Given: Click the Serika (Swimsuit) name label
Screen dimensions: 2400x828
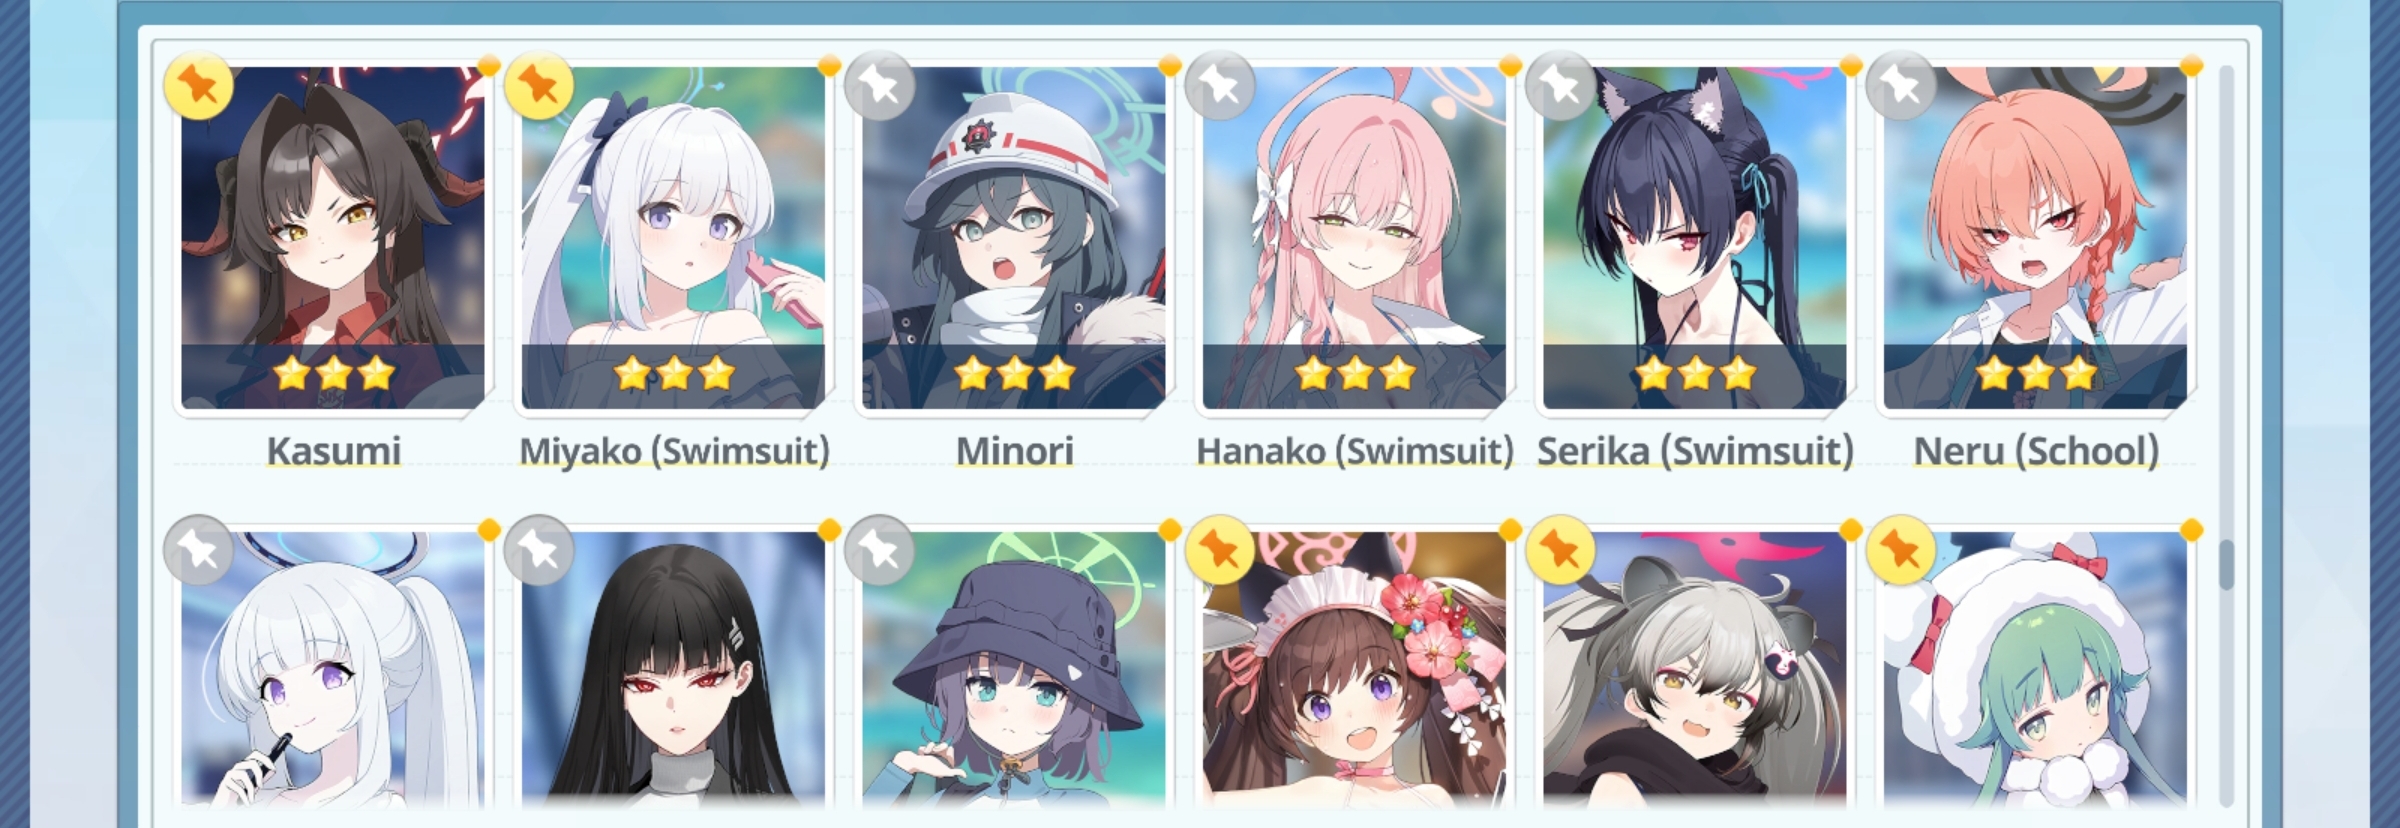Looking at the screenshot, I should tap(1695, 451).
